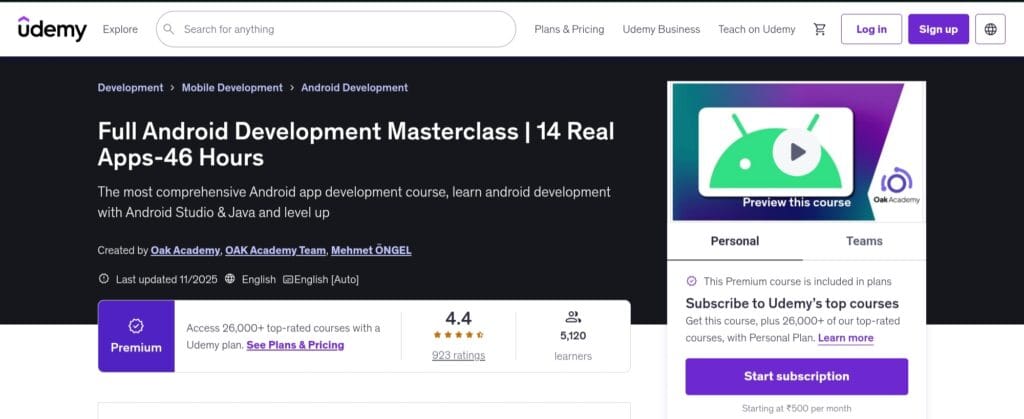The width and height of the screenshot is (1024, 419).
Task: Open the Udemy home logo
Action: point(52,29)
